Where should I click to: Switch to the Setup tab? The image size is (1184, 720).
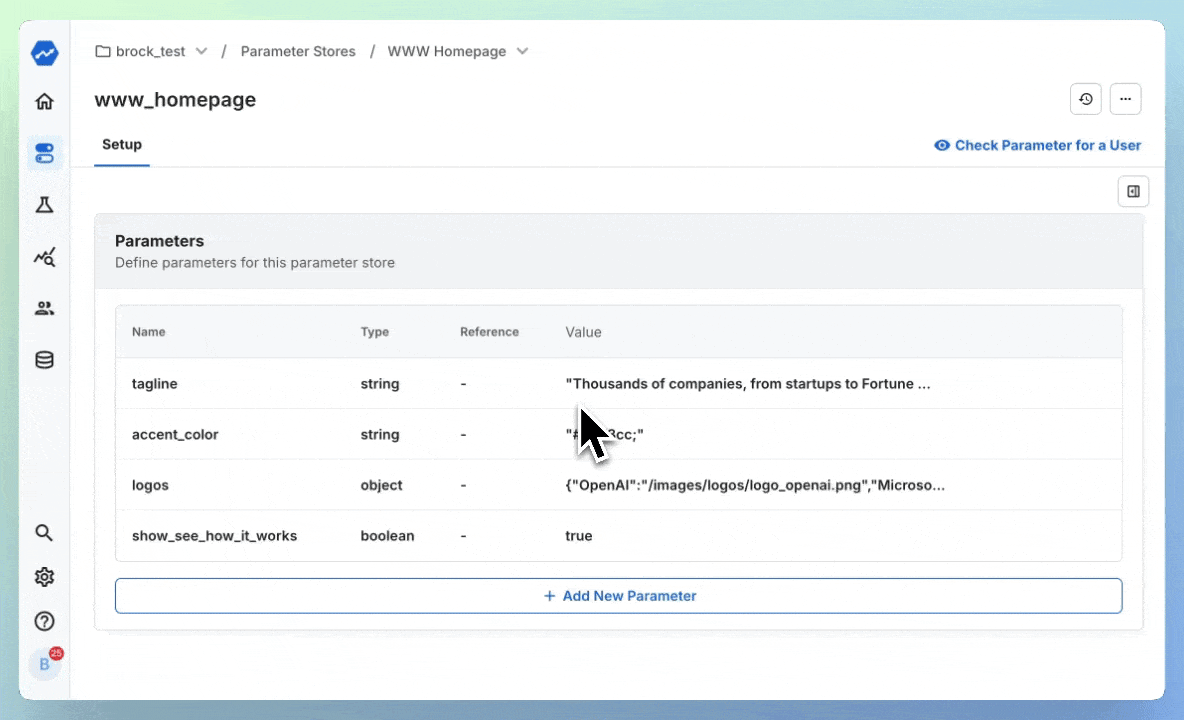click(121, 144)
